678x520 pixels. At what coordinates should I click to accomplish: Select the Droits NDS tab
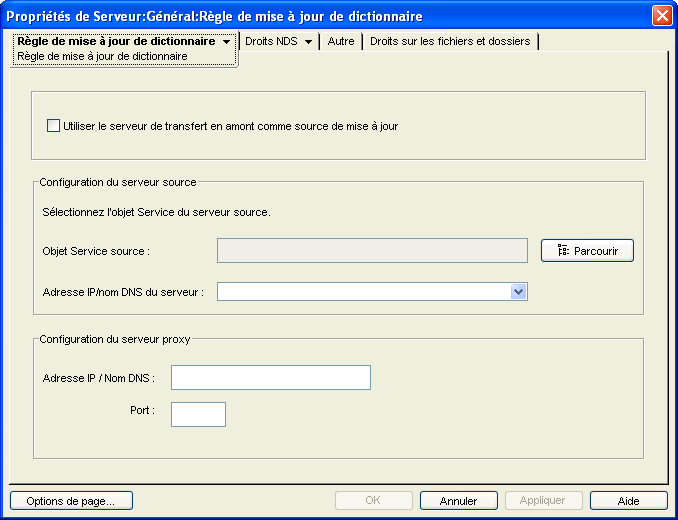271,42
